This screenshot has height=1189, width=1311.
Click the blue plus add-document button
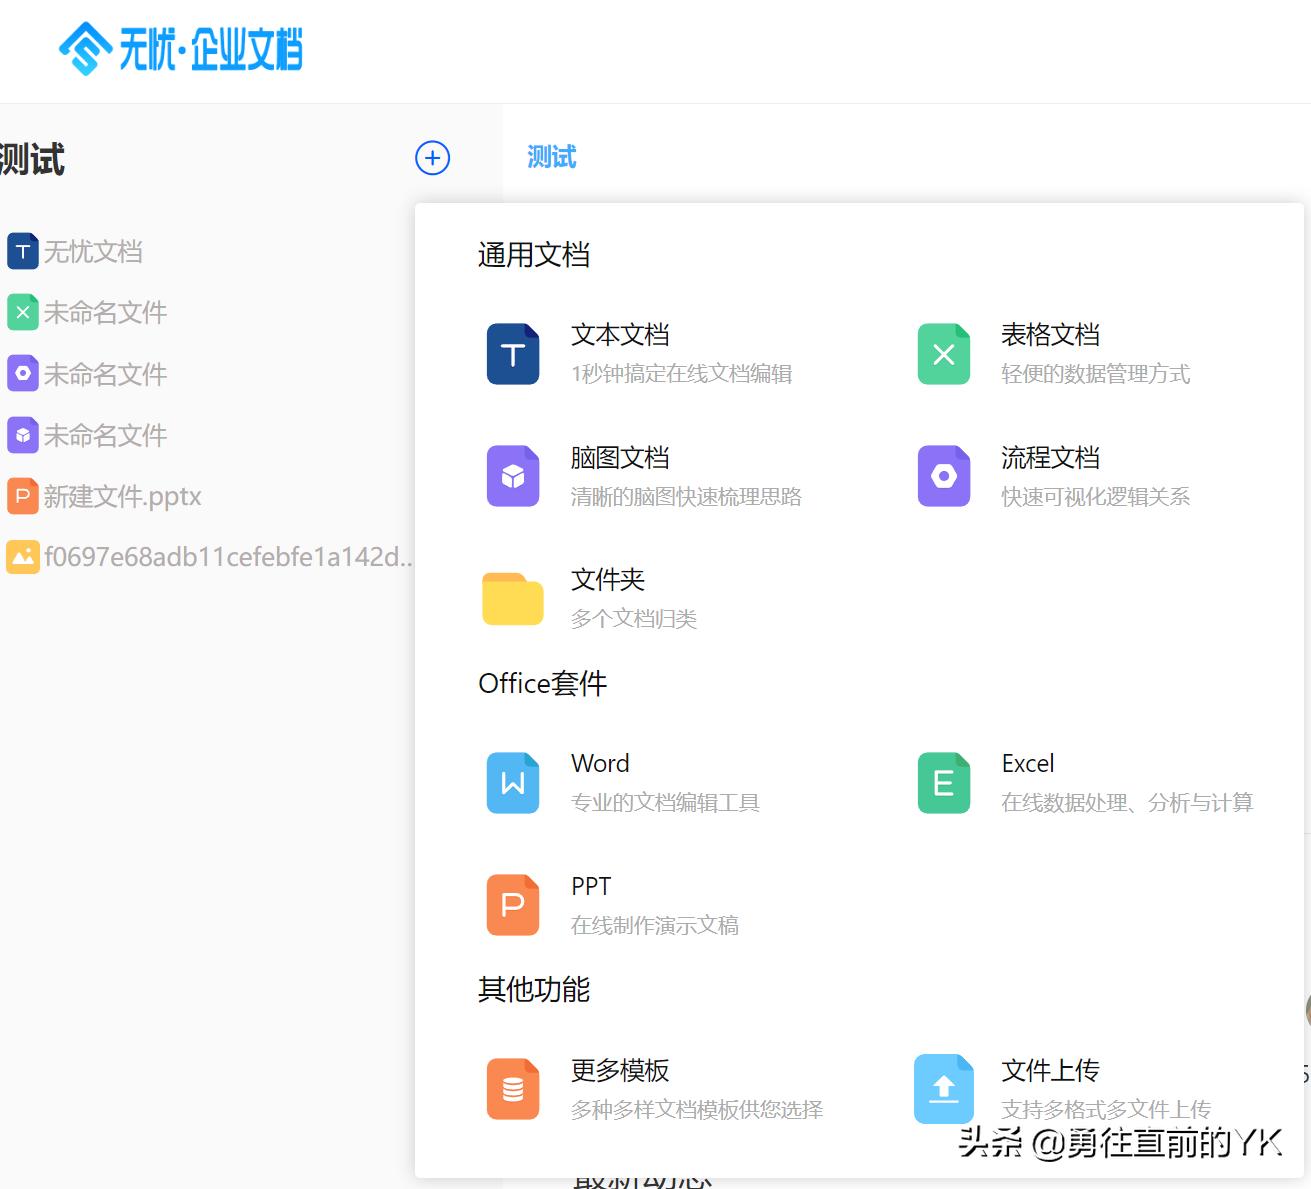tap(433, 158)
